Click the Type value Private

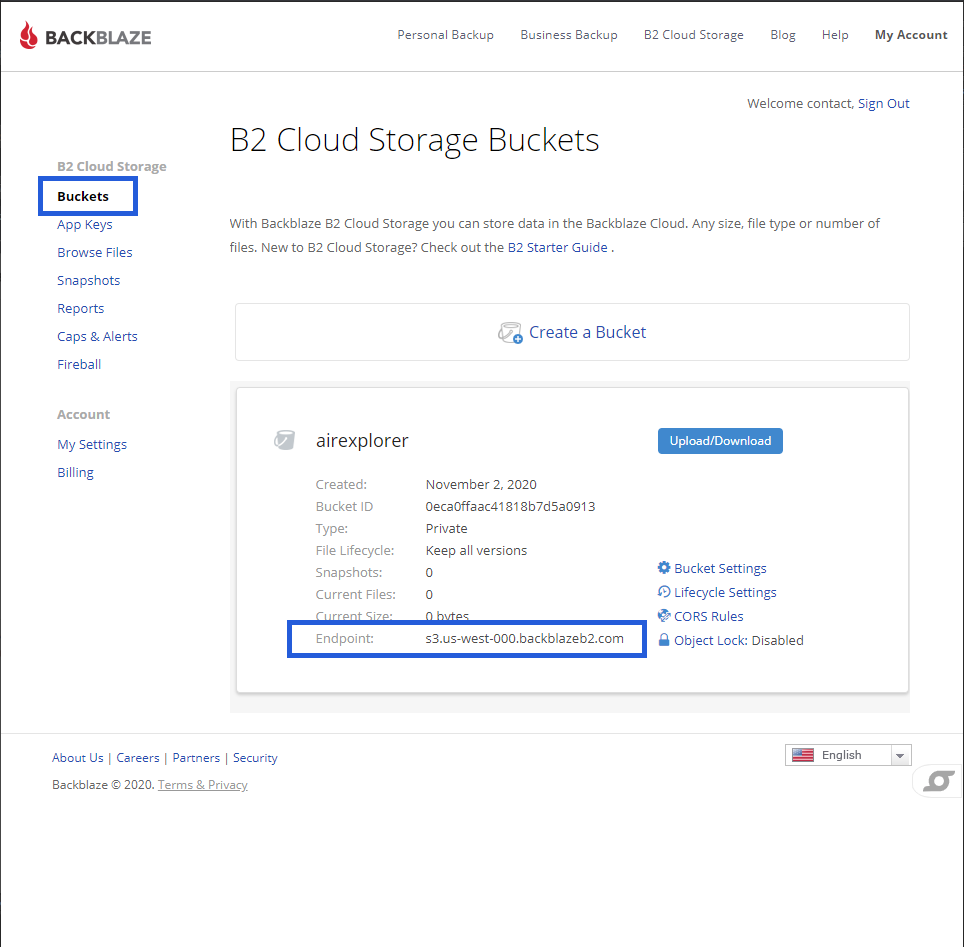coord(446,528)
